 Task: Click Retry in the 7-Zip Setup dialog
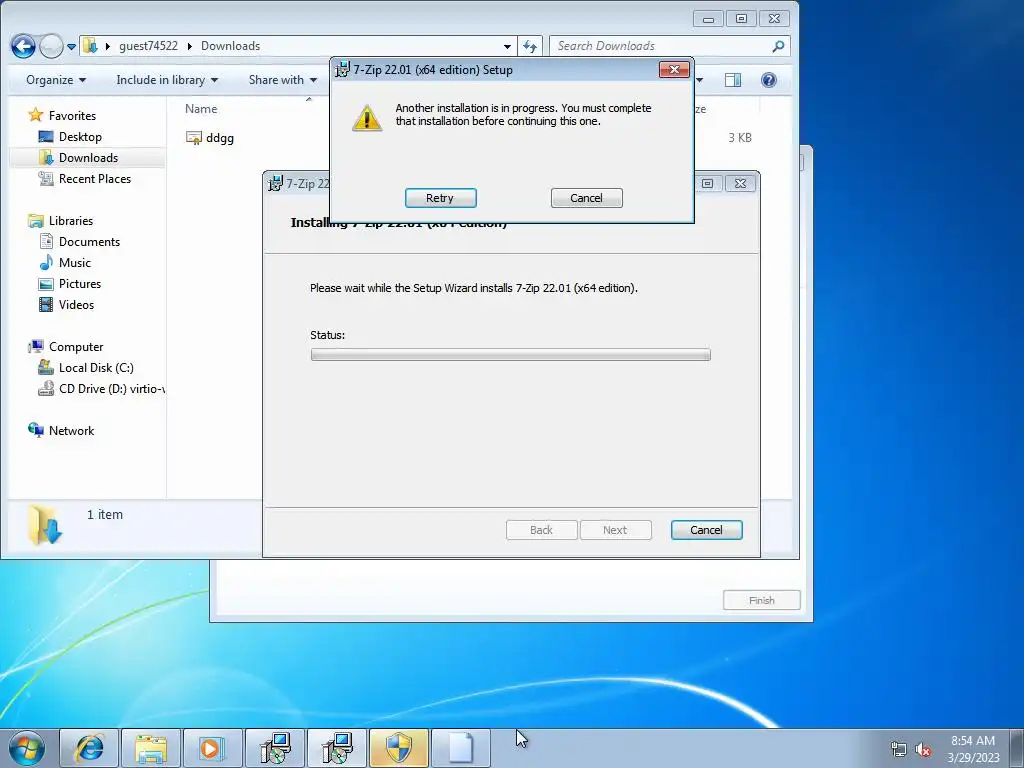click(x=440, y=198)
